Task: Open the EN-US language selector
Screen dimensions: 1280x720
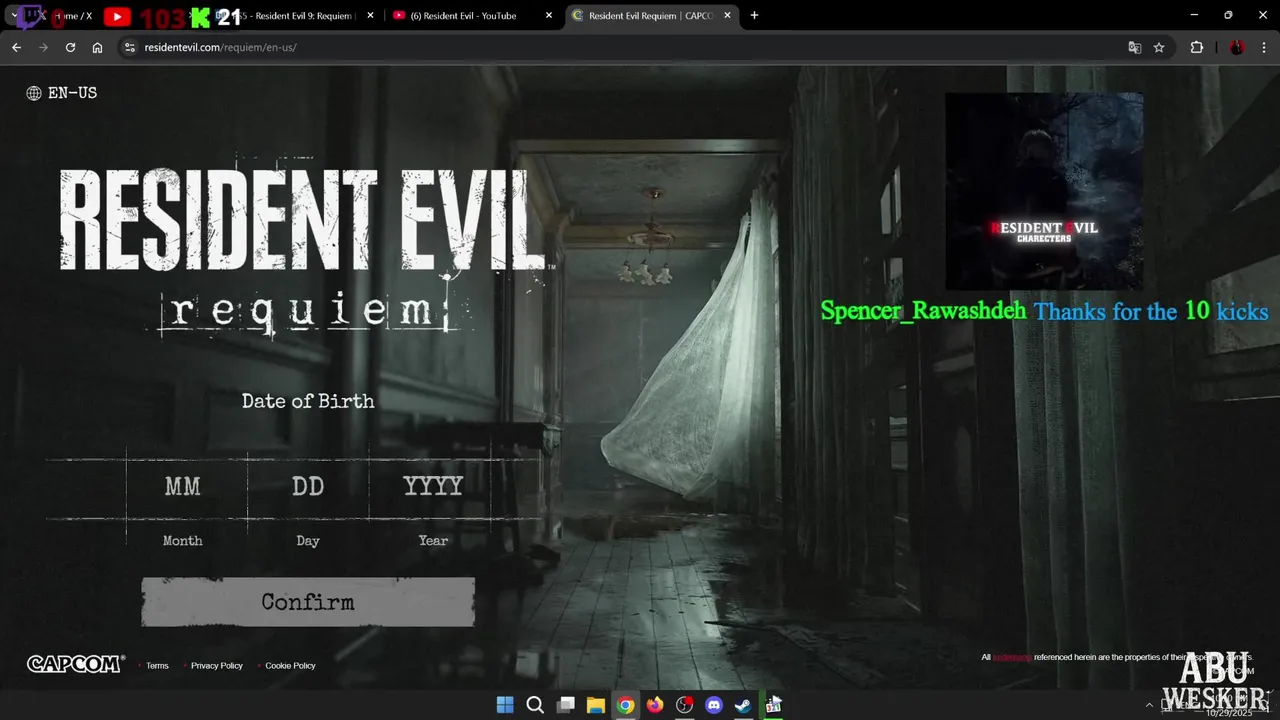Action: 61,93
